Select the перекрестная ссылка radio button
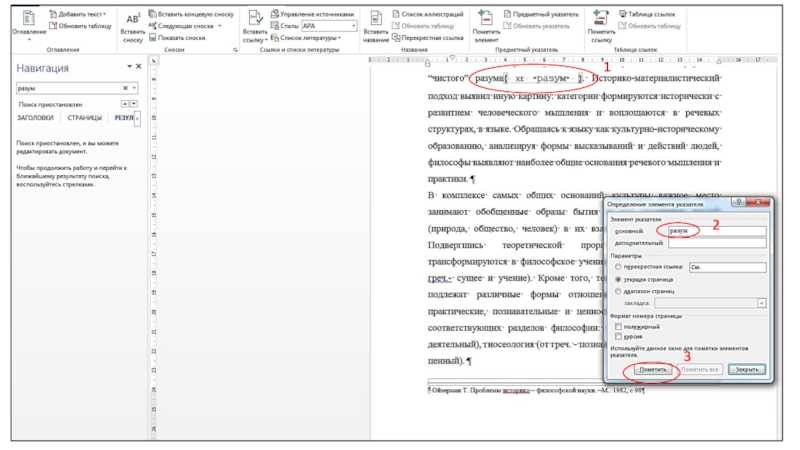The width and height of the screenshot is (800, 450). pyautogui.click(x=616, y=267)
